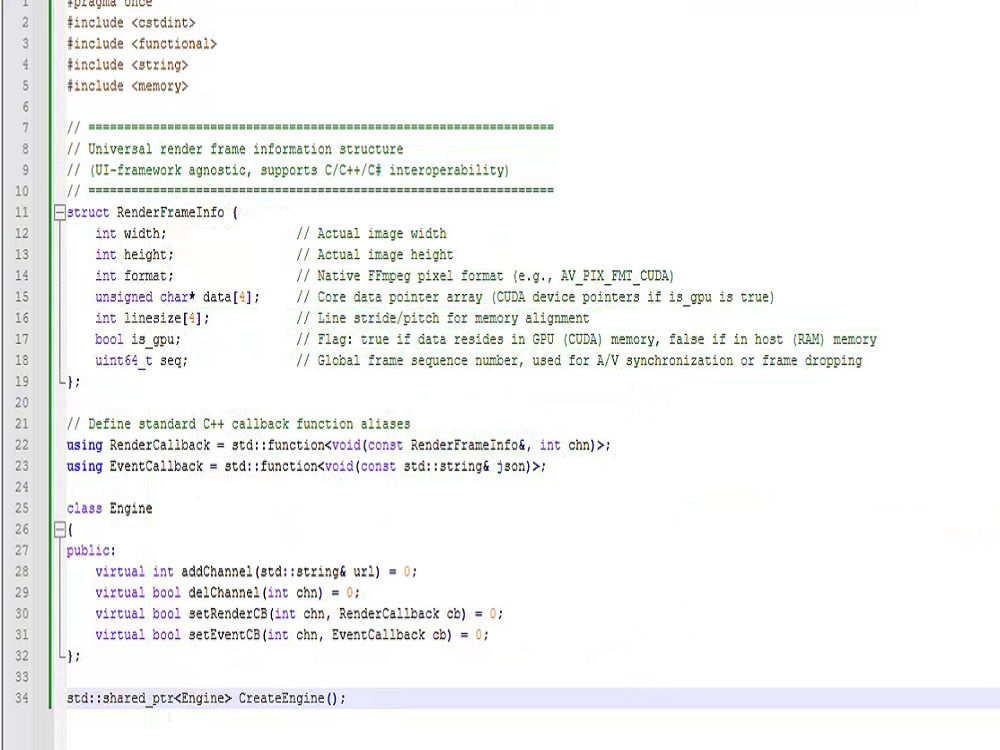Click the "Line stride/pitch for memory alignment" comment
Image resolution: width=1000 pixels, height=750 pixels.
(443, 318)
